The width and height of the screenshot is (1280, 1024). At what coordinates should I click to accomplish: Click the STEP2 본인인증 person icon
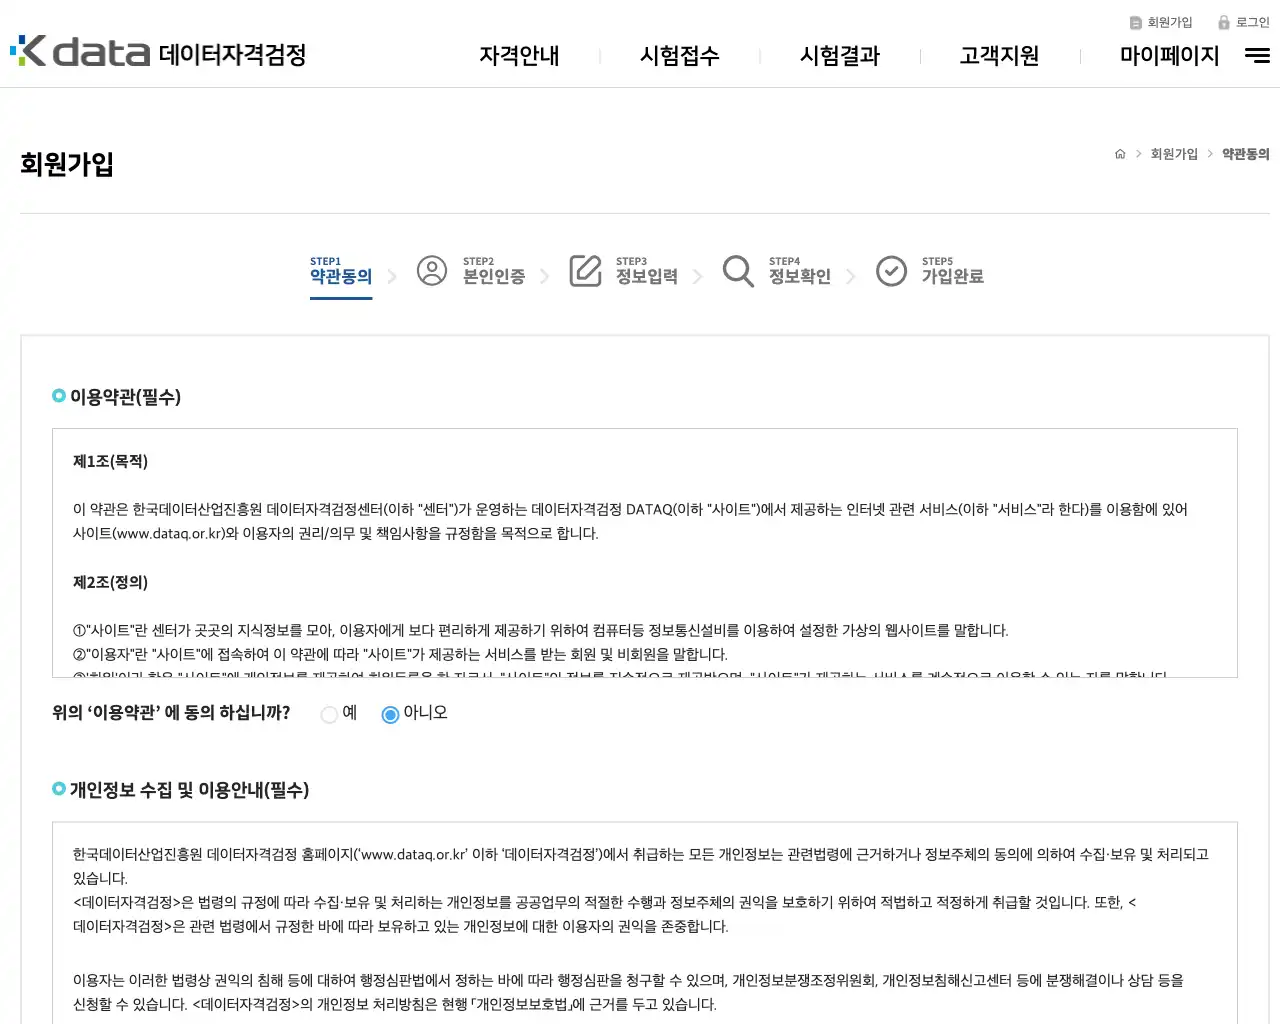432,270
